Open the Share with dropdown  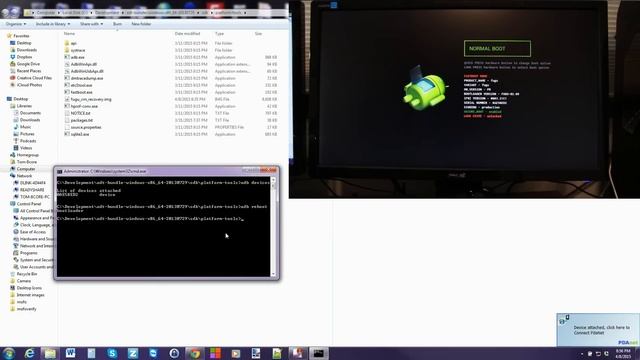[91, 24]
